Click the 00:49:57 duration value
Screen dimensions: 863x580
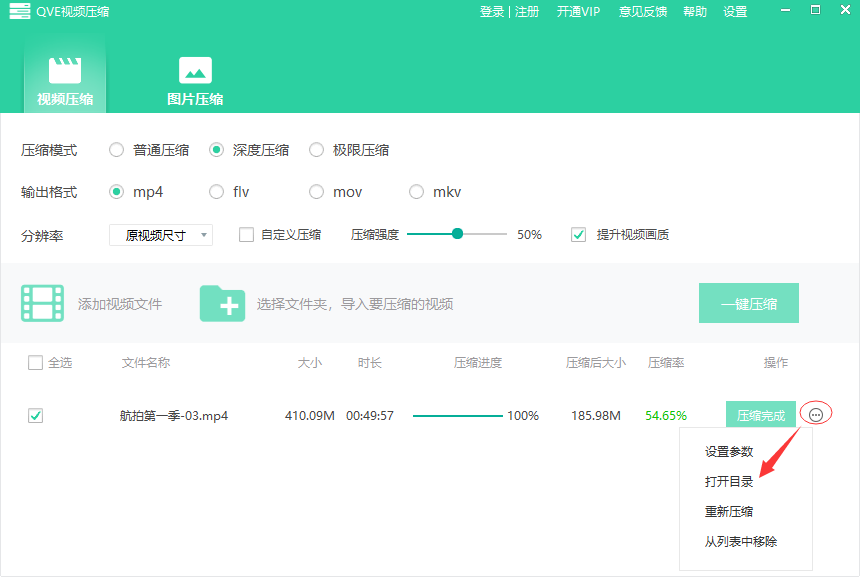[x=370, y=415]
